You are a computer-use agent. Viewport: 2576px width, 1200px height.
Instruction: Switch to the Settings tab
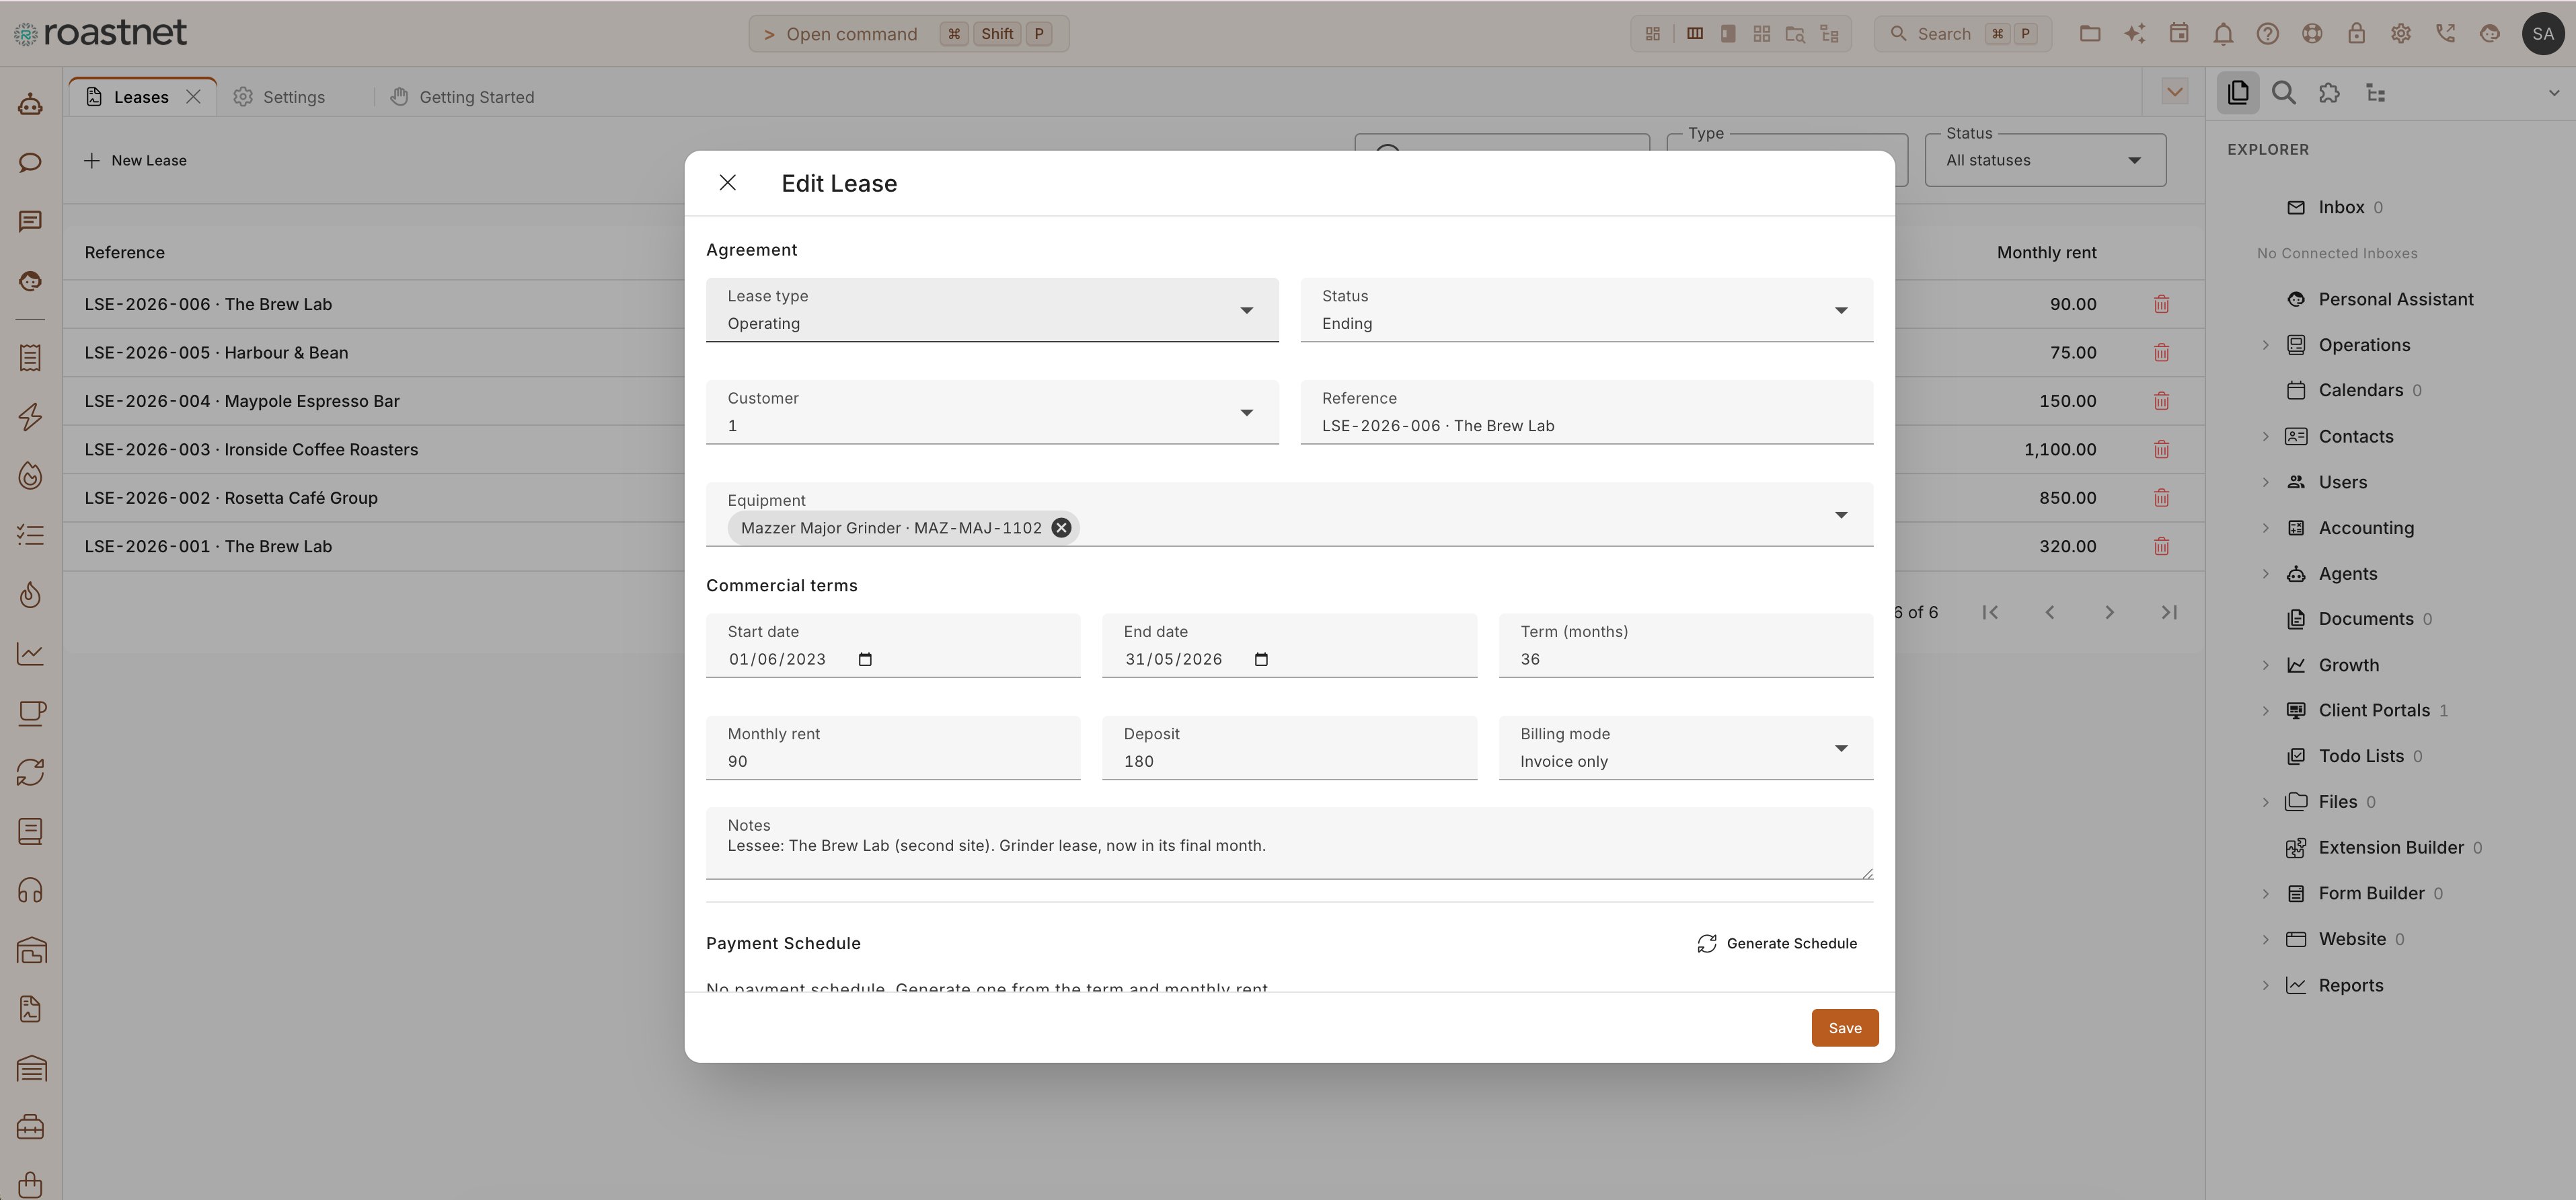pyautogui.click(x=279, y=97)
